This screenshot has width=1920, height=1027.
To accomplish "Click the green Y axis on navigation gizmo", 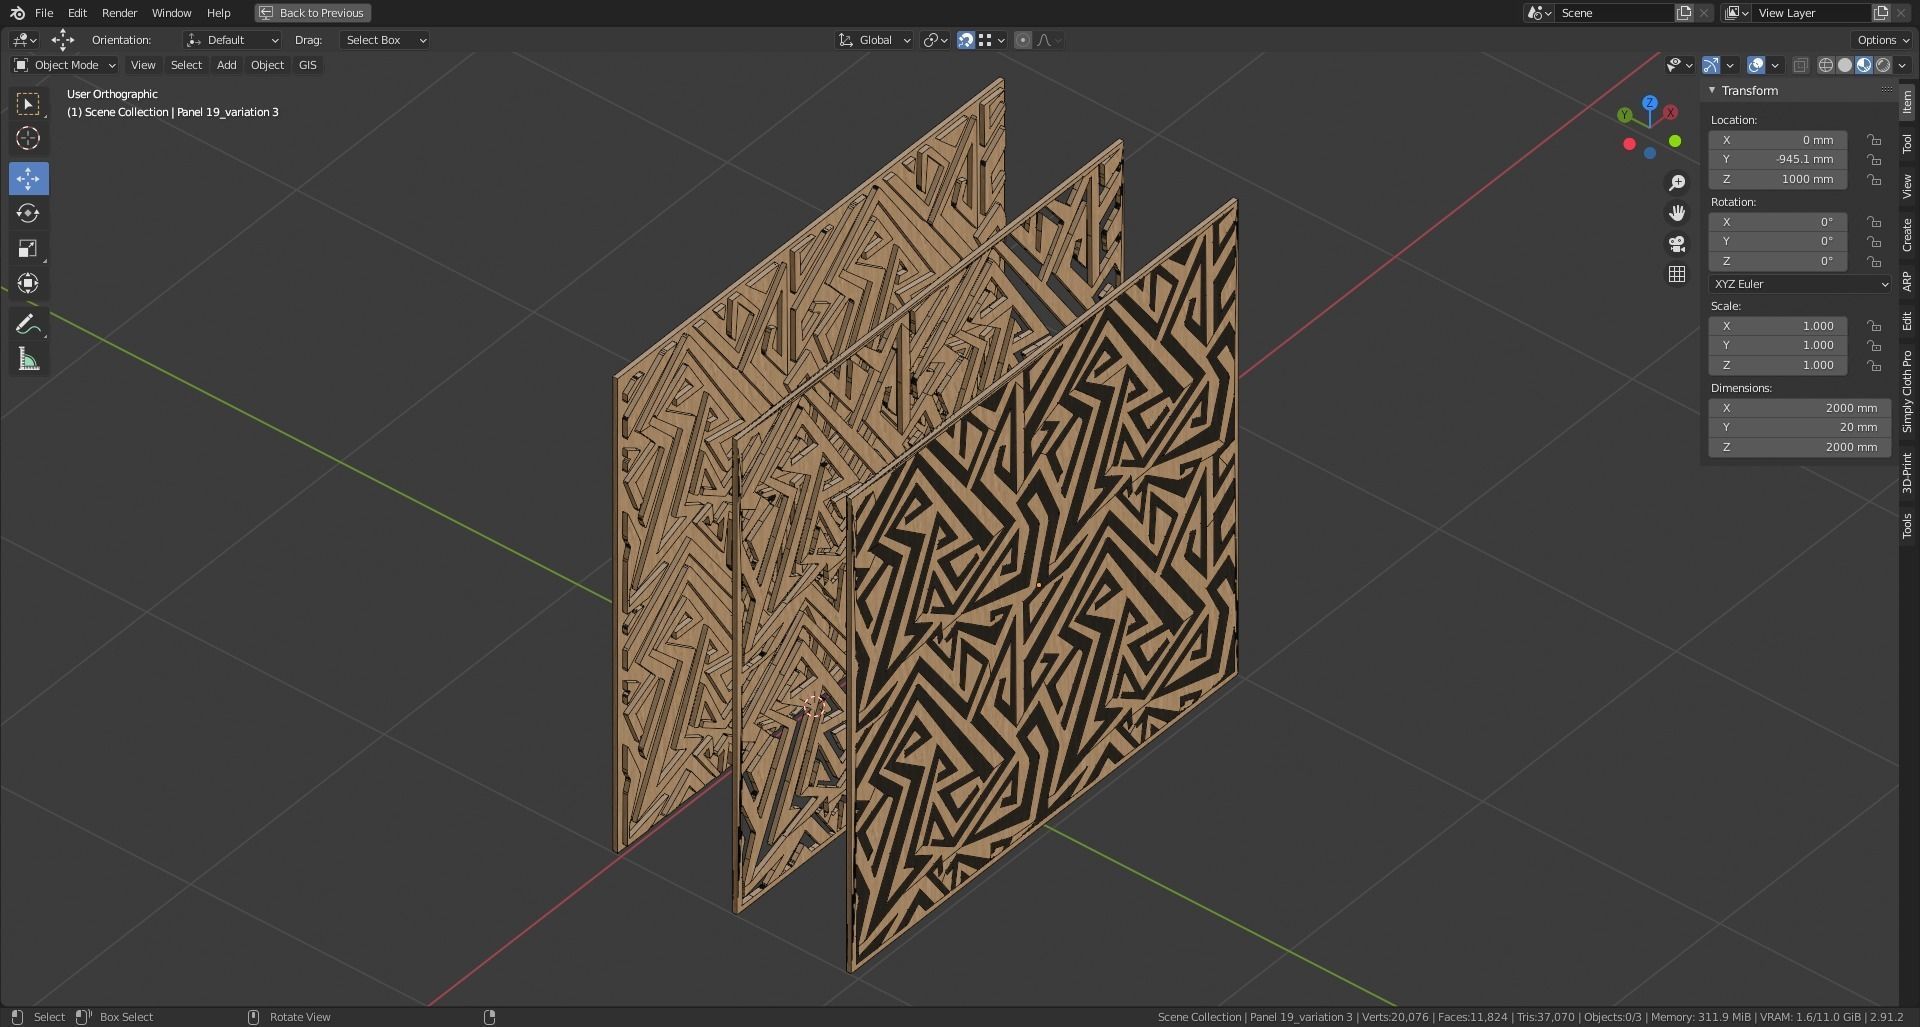I will pyautogui.click(x=1625, y=116).
